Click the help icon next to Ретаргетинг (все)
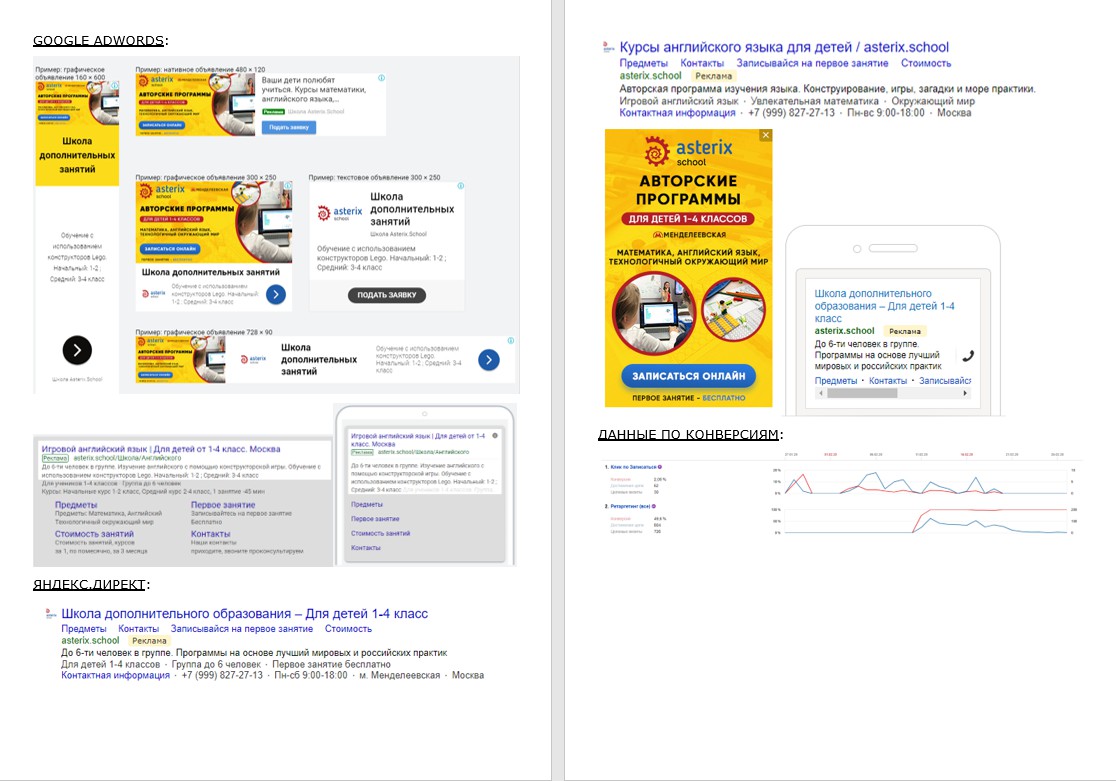The image size is (1116, 781). click(654, 506)
